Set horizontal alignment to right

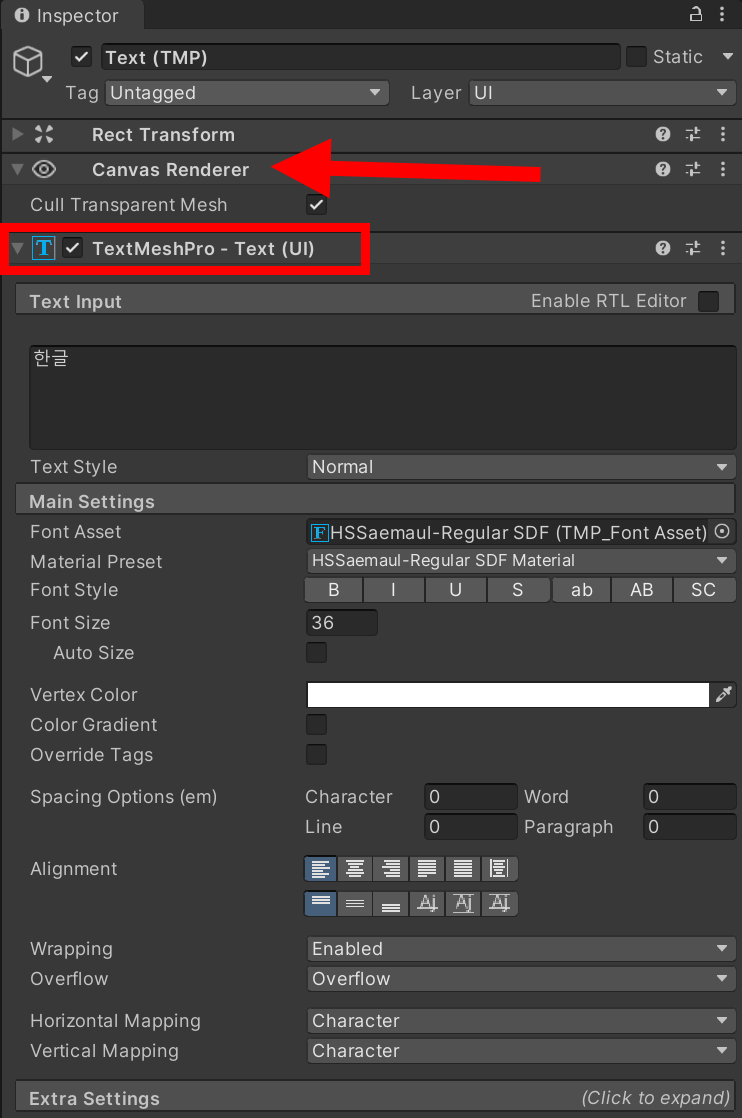(x=391, y=868)
